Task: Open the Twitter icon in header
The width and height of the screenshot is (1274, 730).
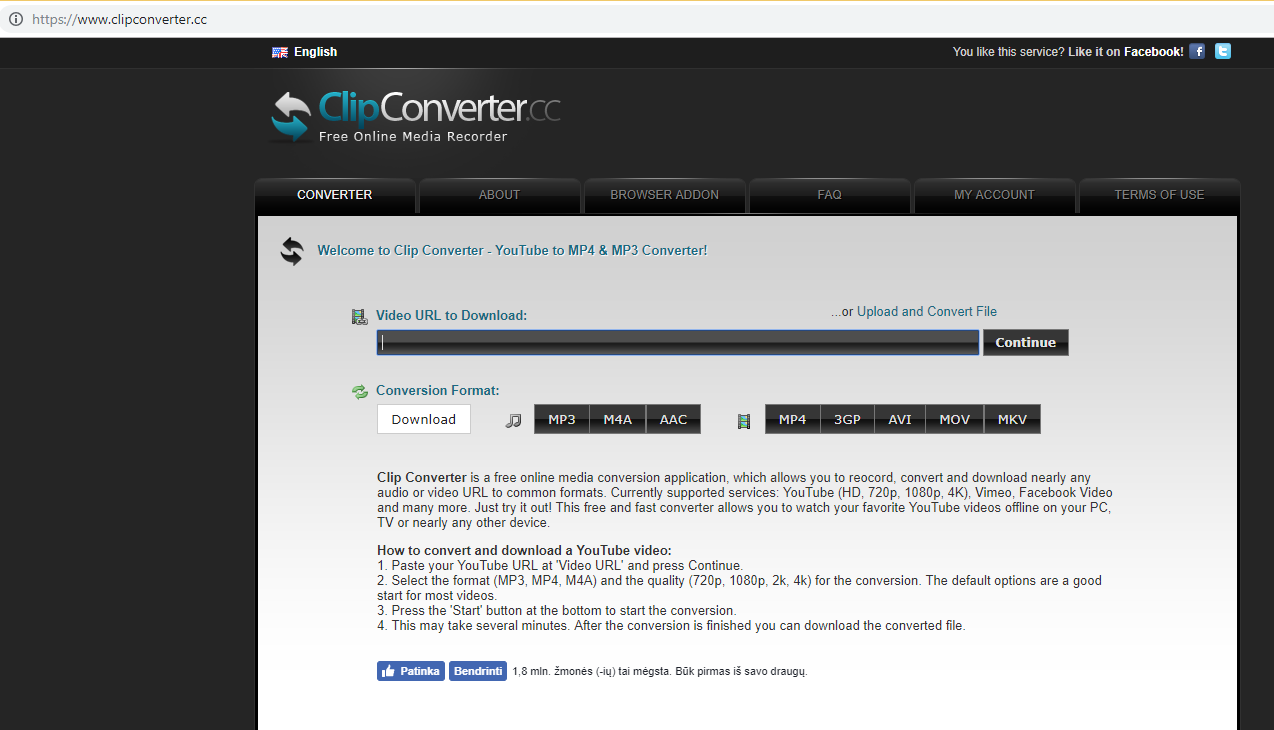Action: coord(1223,51)
